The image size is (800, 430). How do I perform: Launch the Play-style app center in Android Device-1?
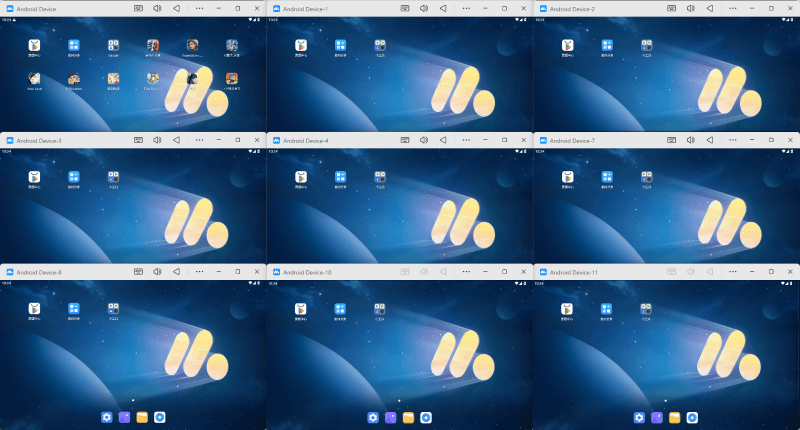(x=301, y=45)
